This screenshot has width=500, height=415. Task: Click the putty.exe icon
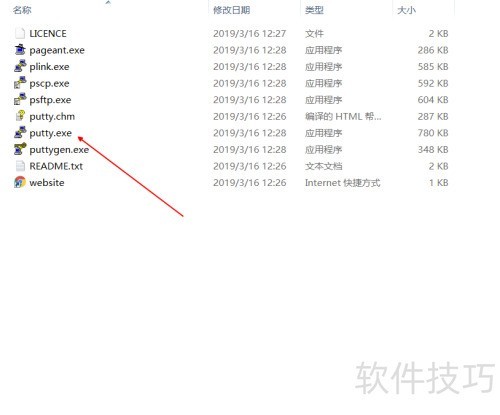point(20,133)
